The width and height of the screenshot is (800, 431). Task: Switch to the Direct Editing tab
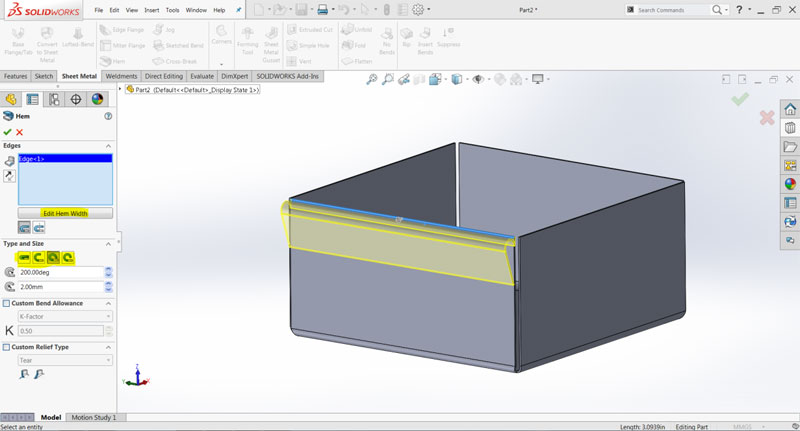pos(164,77)
